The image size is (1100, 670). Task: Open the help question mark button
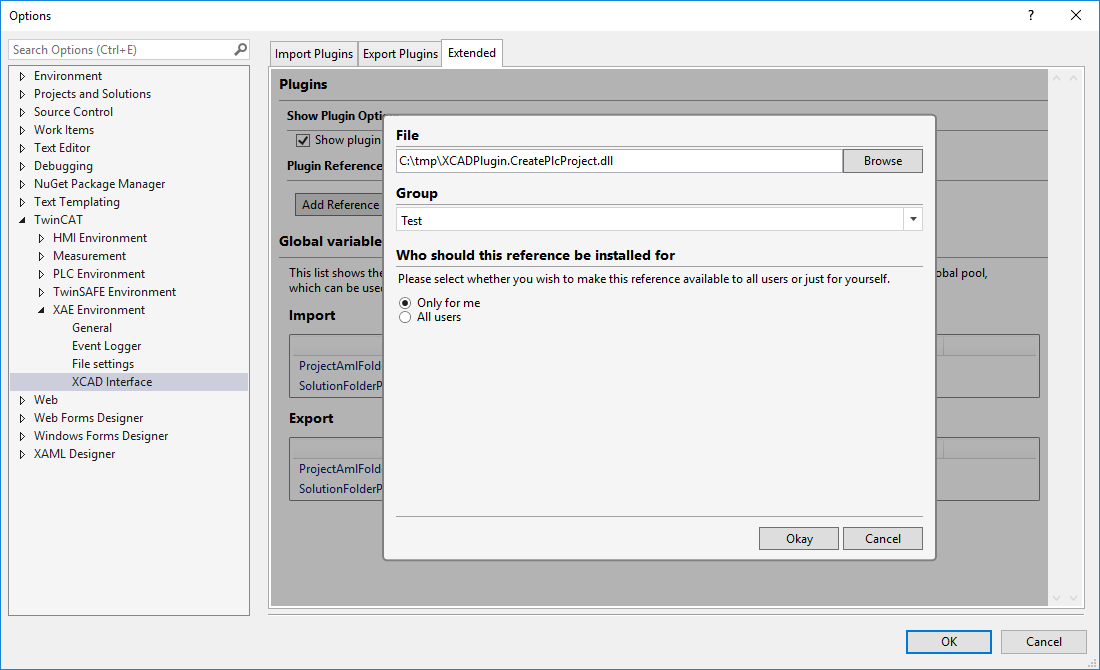click(x=1031, y=15)
